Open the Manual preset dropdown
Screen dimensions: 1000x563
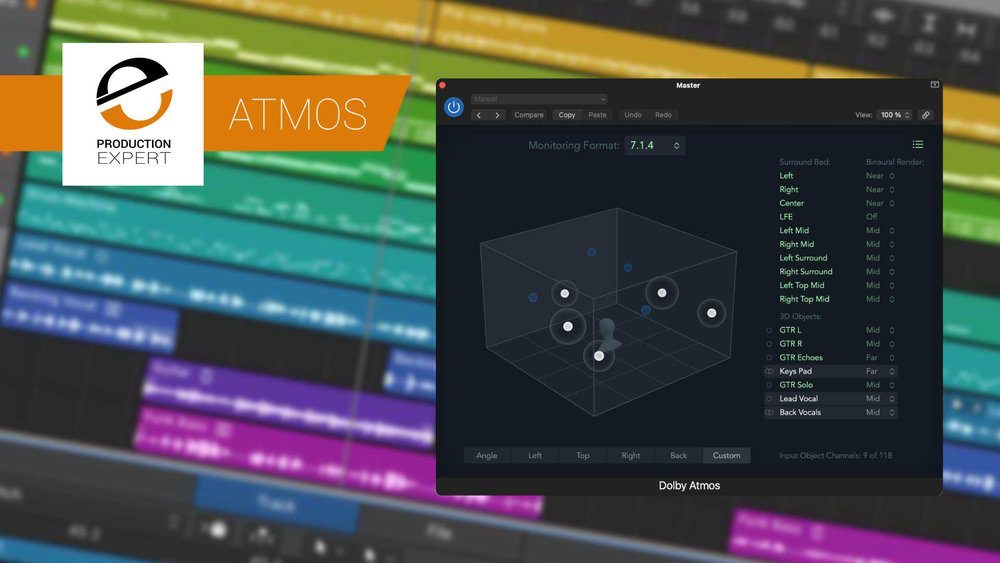(539, 99)
